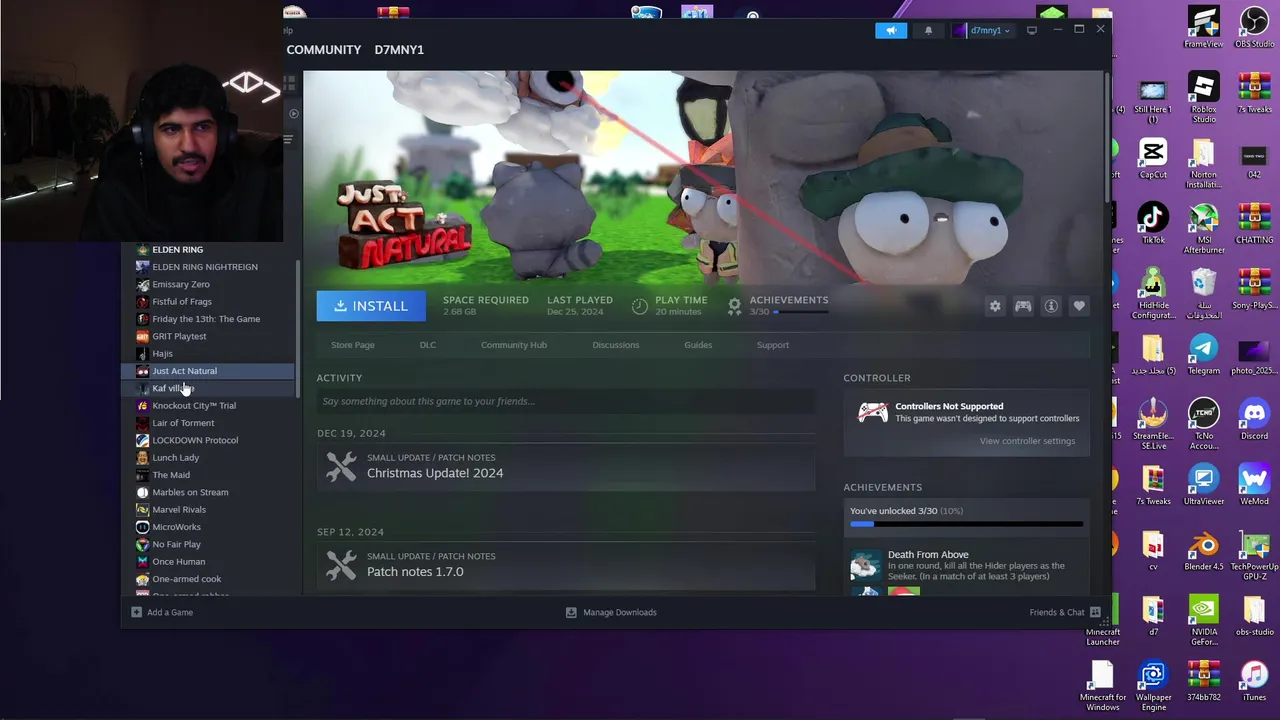Open the Support tab
The height and width of the screenshot is (720, 1280).
[773, 345]
